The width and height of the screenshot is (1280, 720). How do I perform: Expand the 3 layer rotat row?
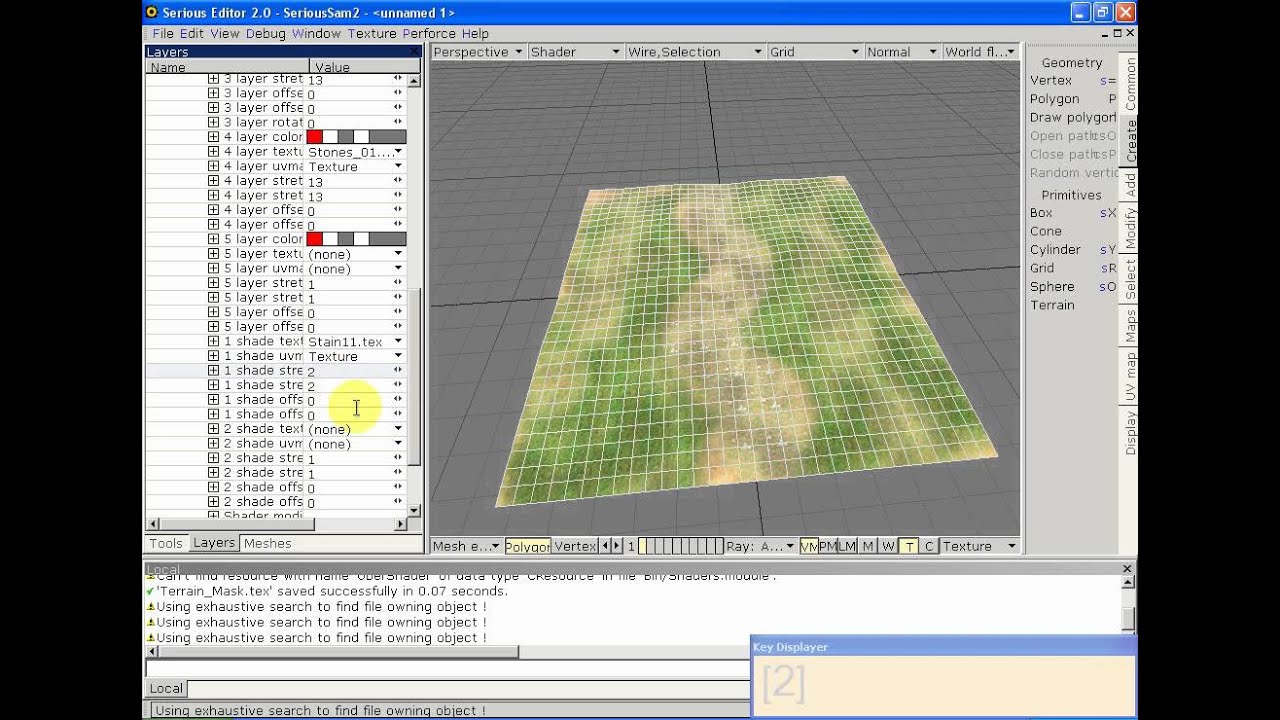pyautogui.click(x=213, y=122)
